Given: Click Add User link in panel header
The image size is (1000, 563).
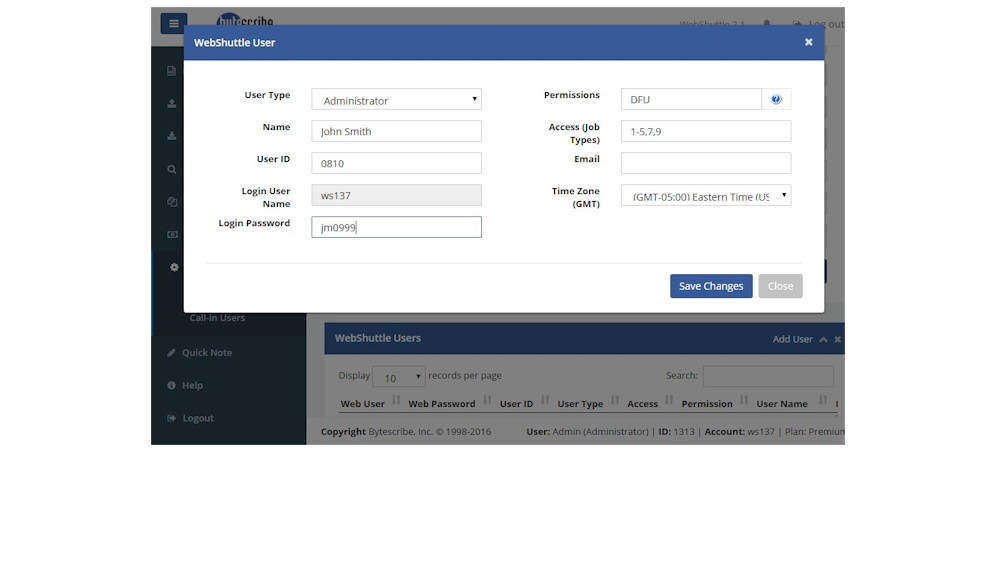Looking at the screenshot, I should (792, 339).
